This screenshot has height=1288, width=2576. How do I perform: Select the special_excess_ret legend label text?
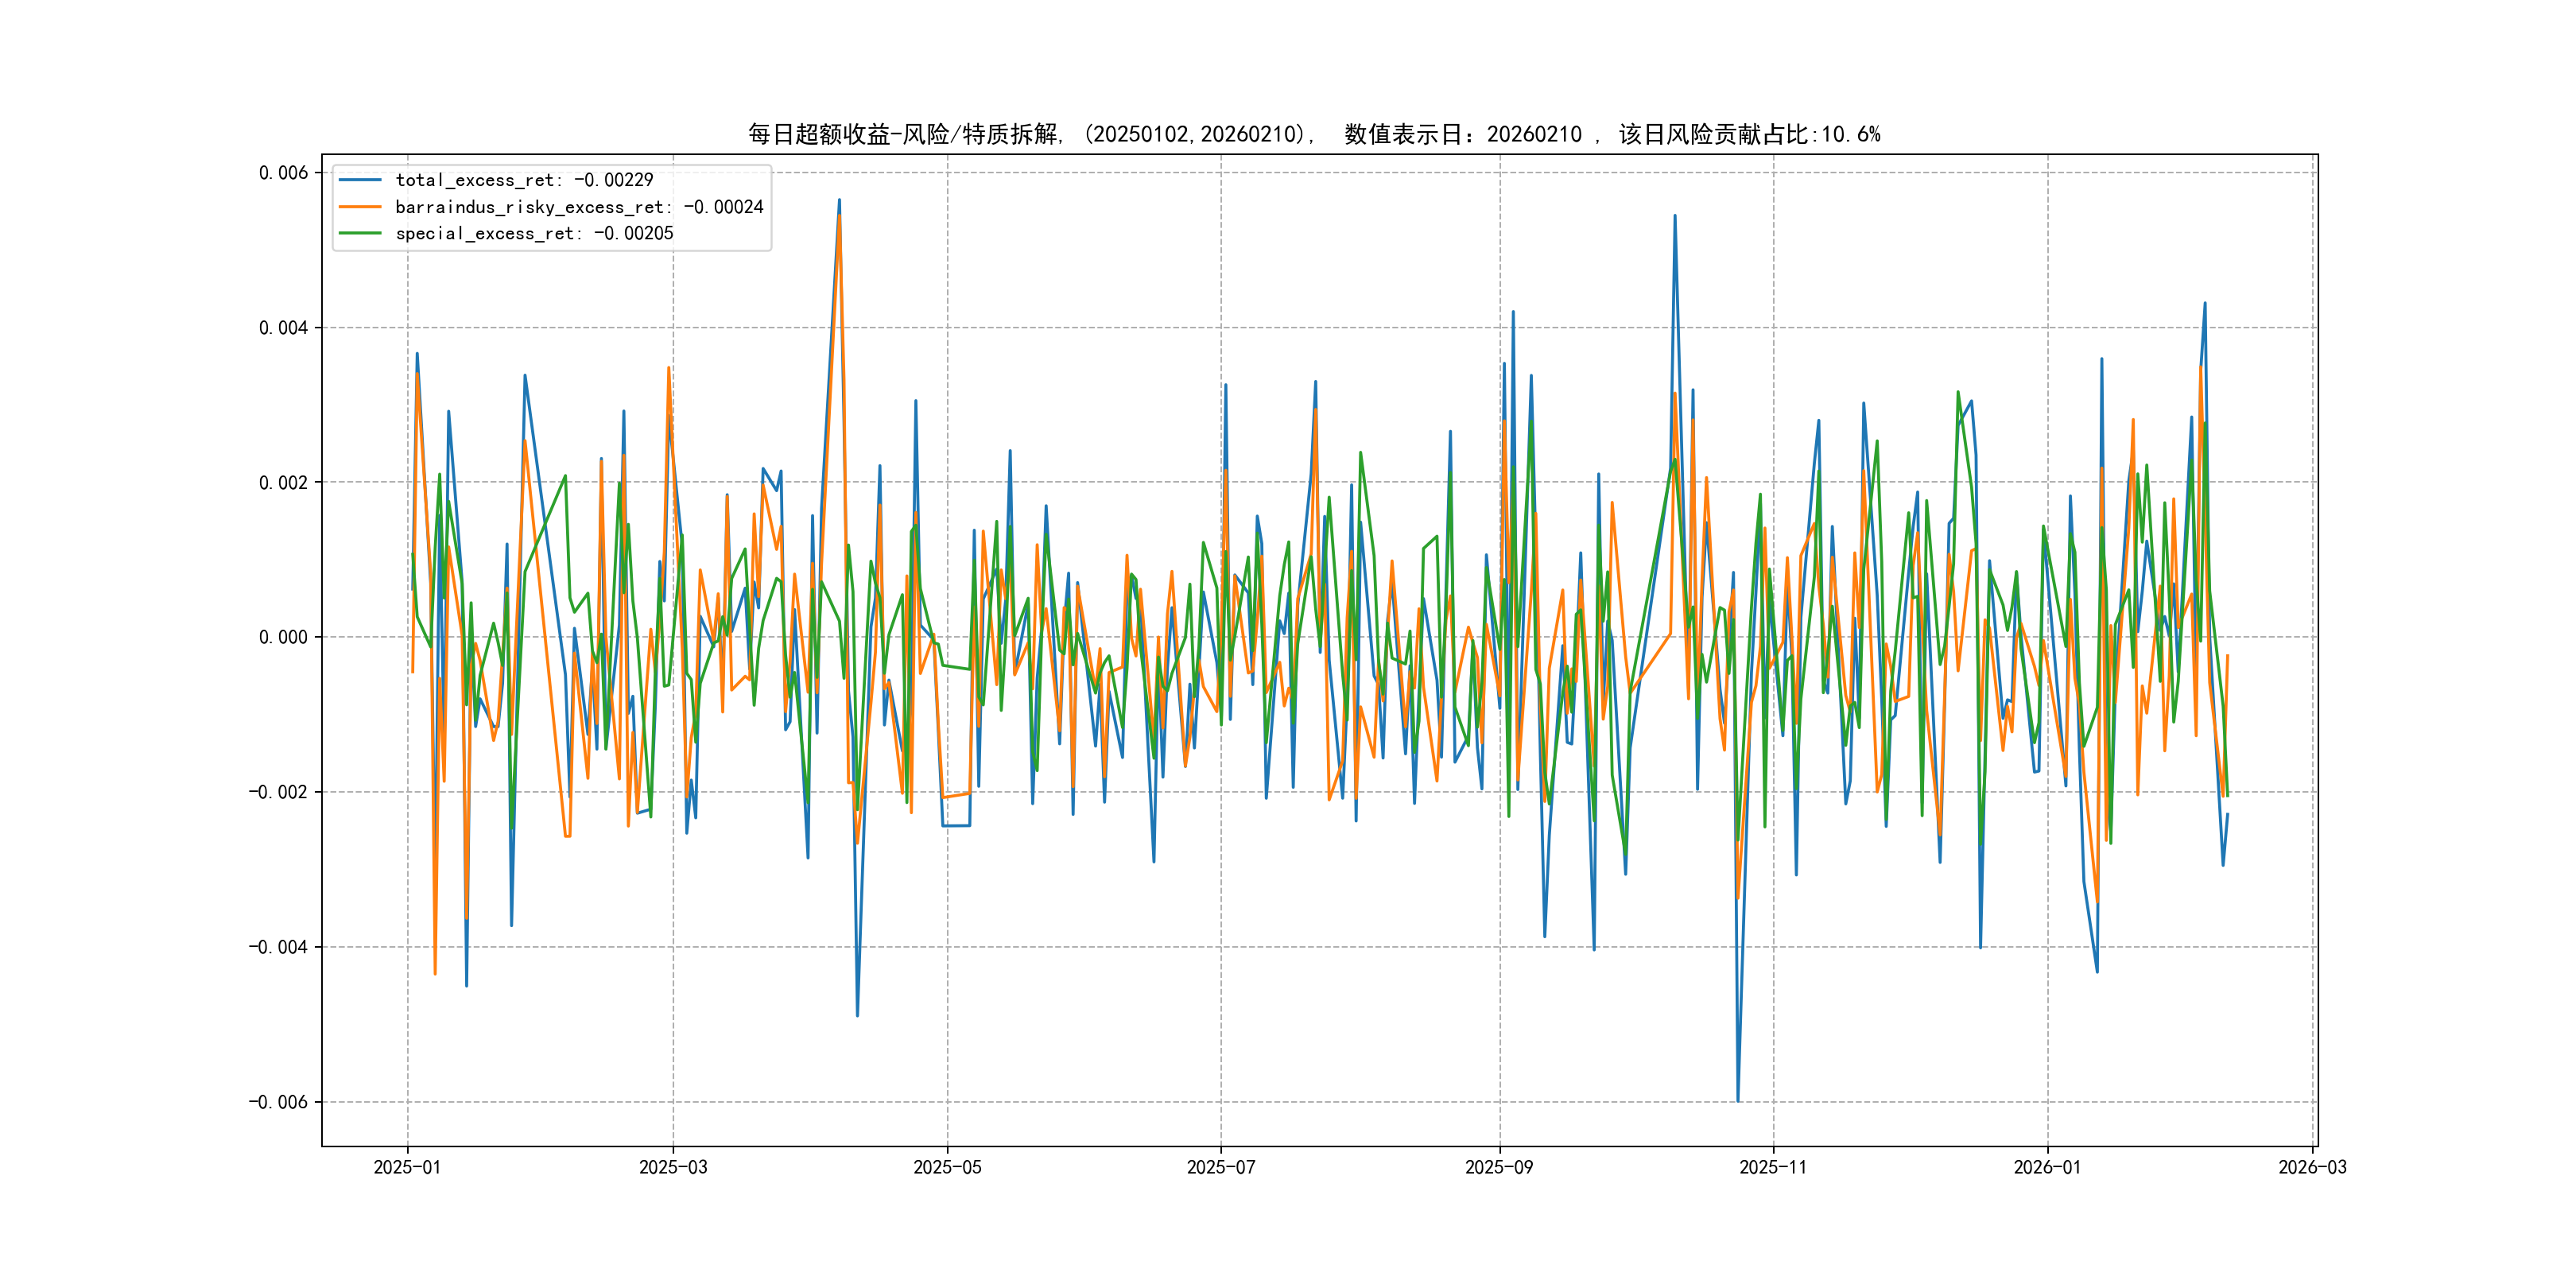point(534,233)
